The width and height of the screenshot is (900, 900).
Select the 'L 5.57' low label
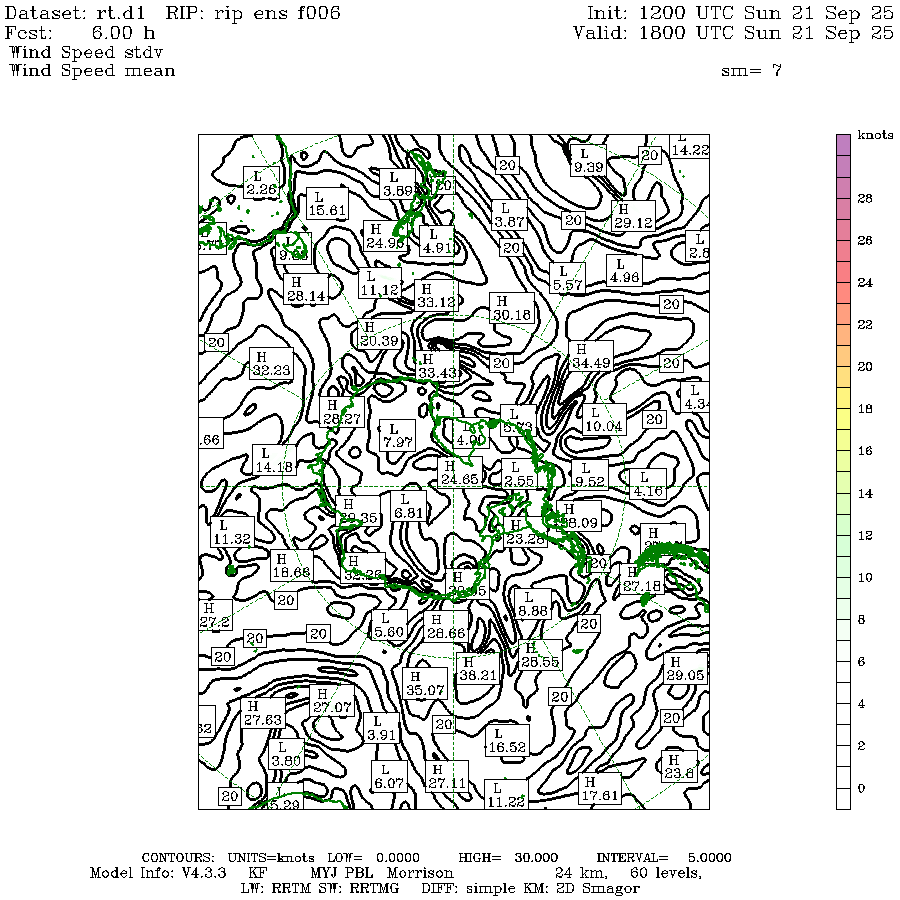pos(567,278)
